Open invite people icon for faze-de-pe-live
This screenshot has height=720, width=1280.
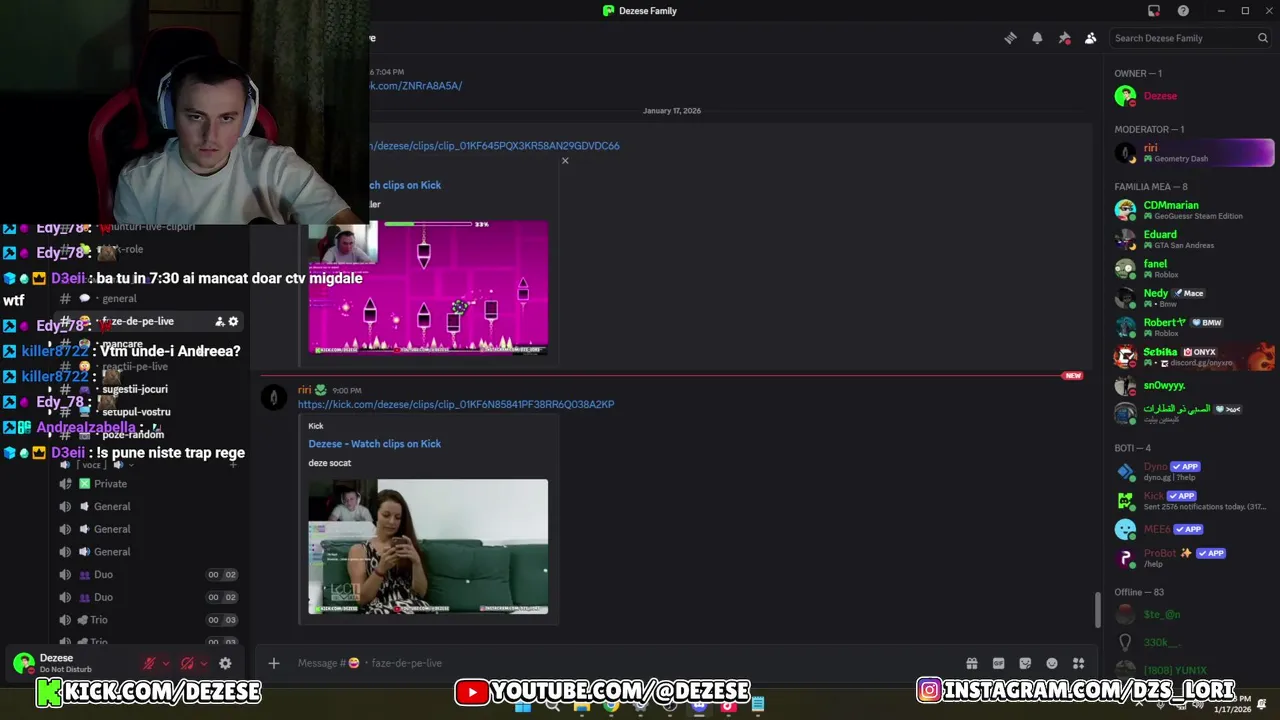220,321
